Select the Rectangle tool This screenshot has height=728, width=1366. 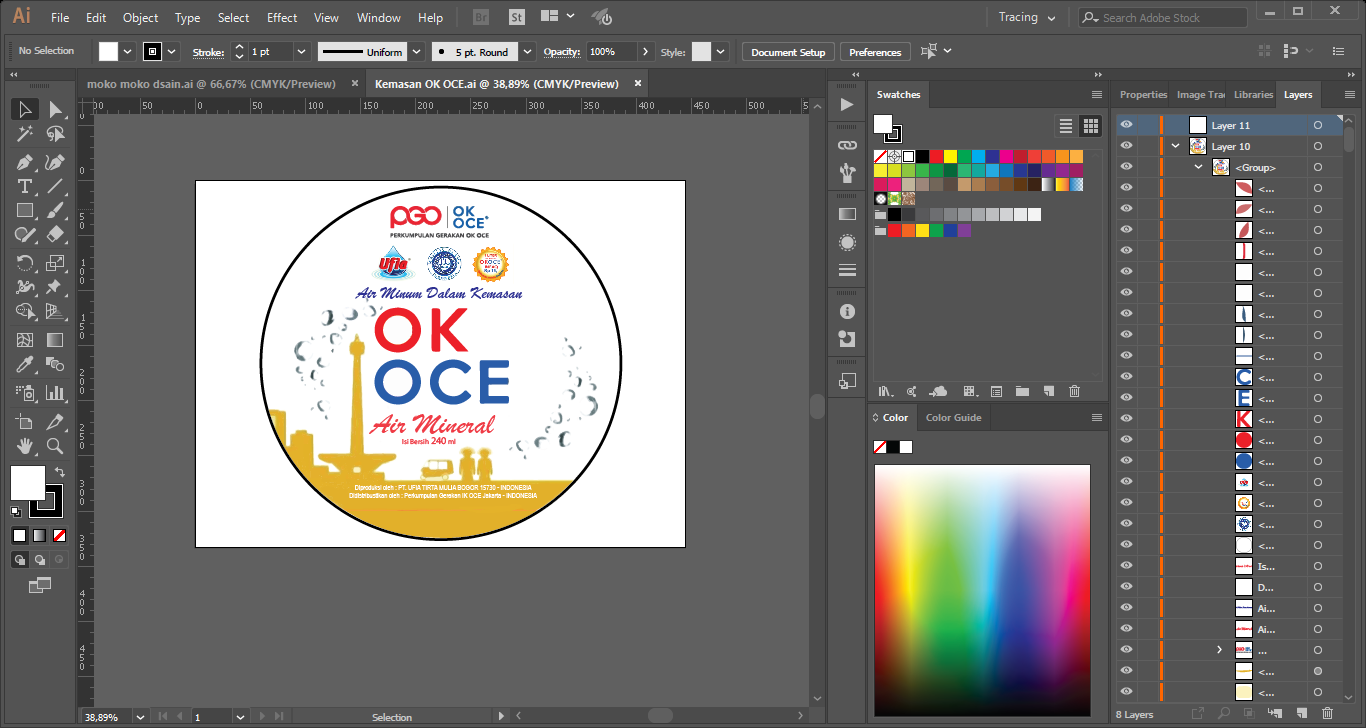pos(25,210)
